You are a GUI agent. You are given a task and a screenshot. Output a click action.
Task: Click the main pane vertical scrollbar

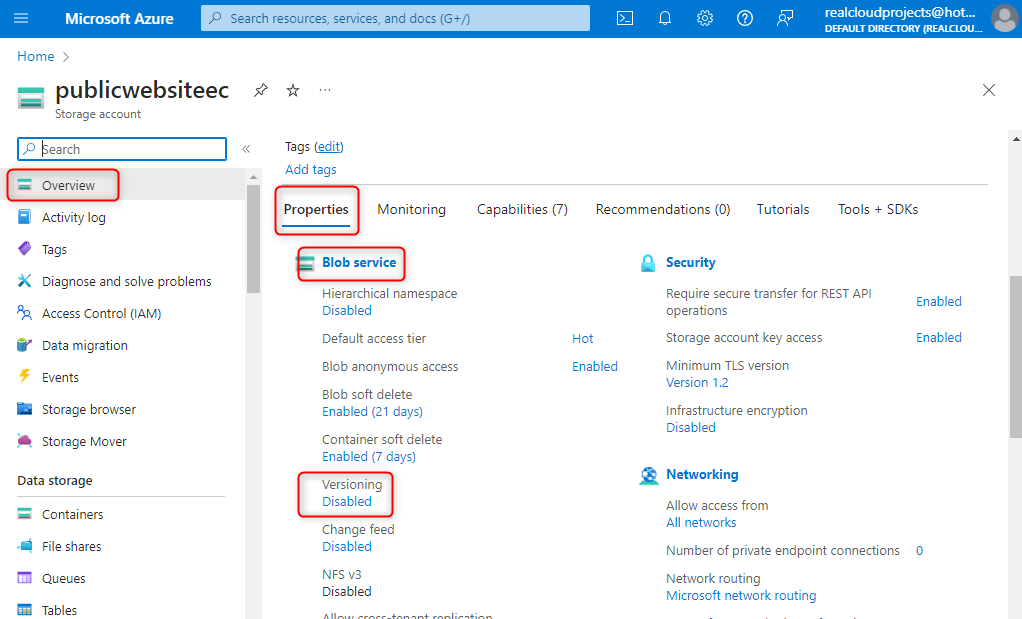point(1015,360)
